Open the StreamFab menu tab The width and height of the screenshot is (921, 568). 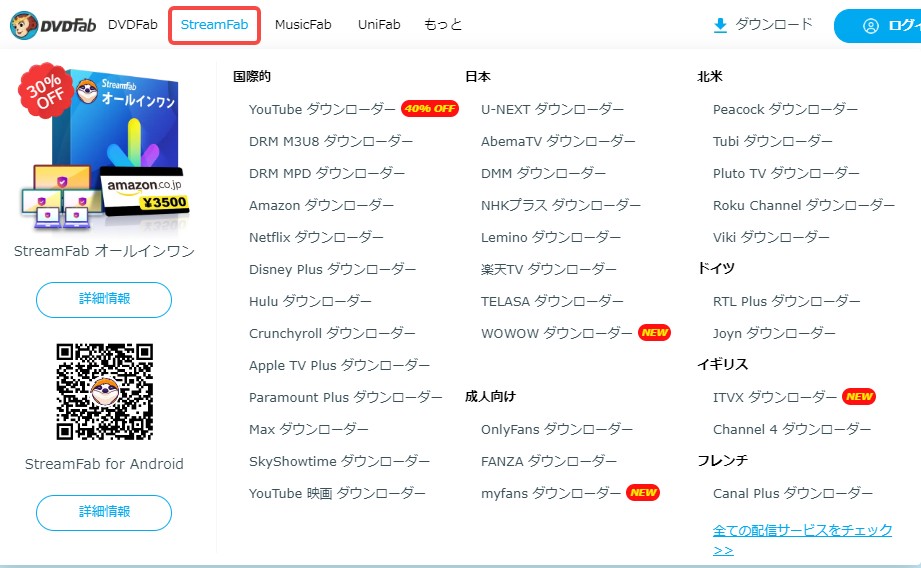[x=214, y=25]
